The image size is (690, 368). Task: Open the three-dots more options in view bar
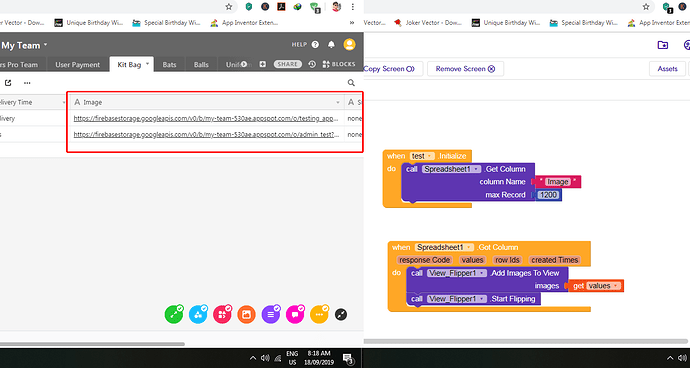click(x=27, y=82)
